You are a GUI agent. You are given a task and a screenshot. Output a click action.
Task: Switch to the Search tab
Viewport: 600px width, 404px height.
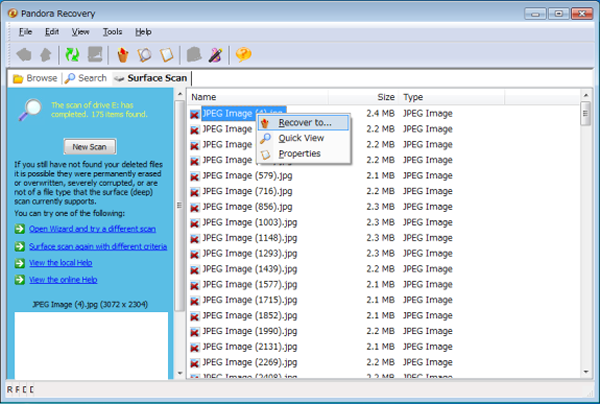(x=86, y=78)
